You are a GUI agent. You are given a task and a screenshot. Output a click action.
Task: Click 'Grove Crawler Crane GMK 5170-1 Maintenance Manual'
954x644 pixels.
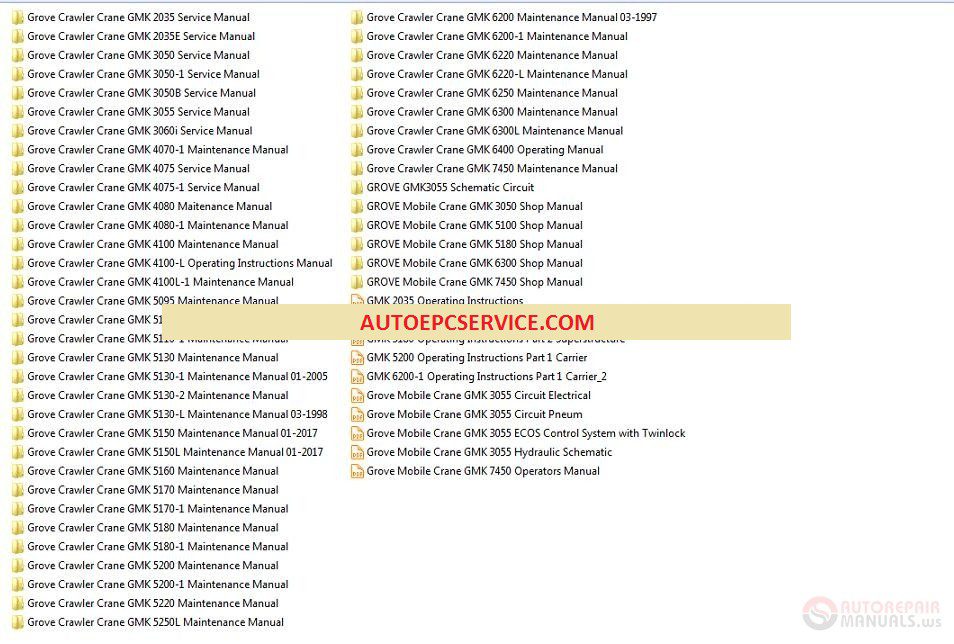158,508
